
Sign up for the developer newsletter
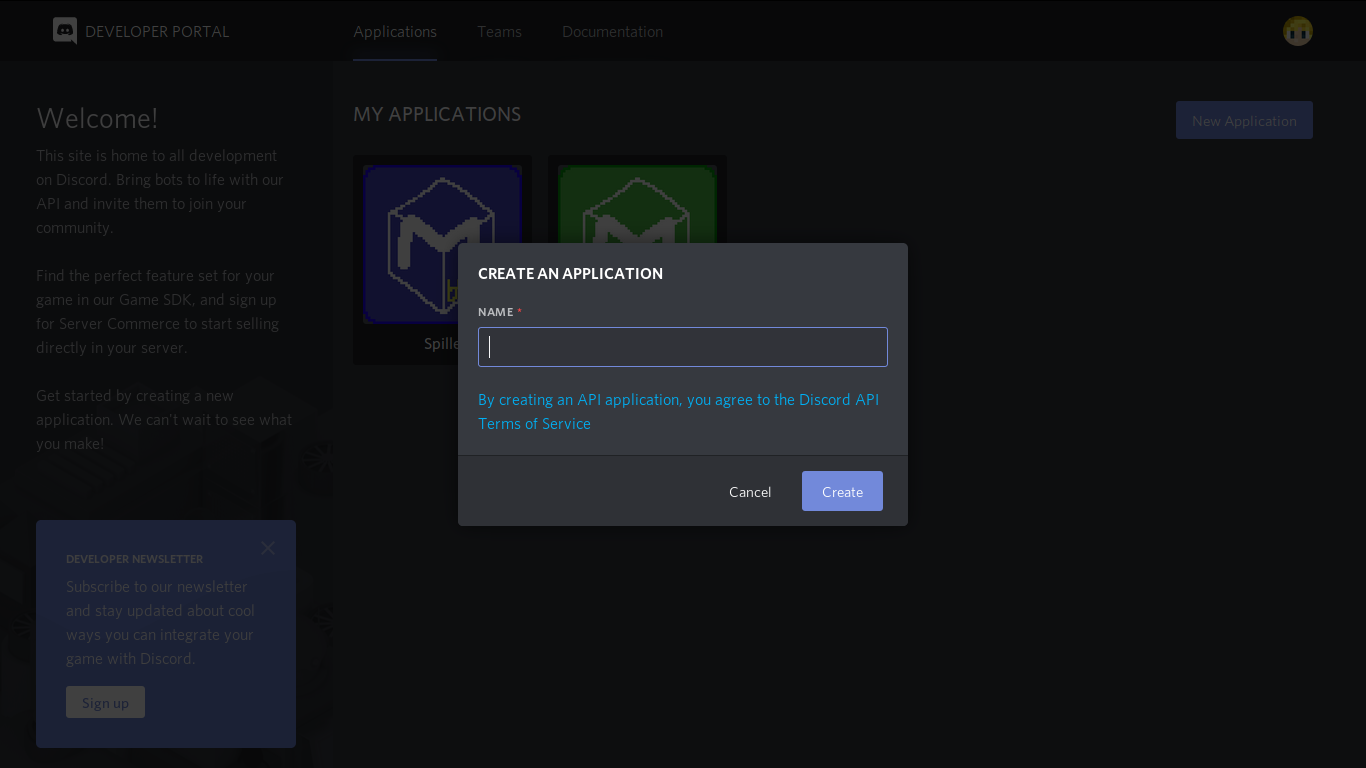[x=105, y=702]
